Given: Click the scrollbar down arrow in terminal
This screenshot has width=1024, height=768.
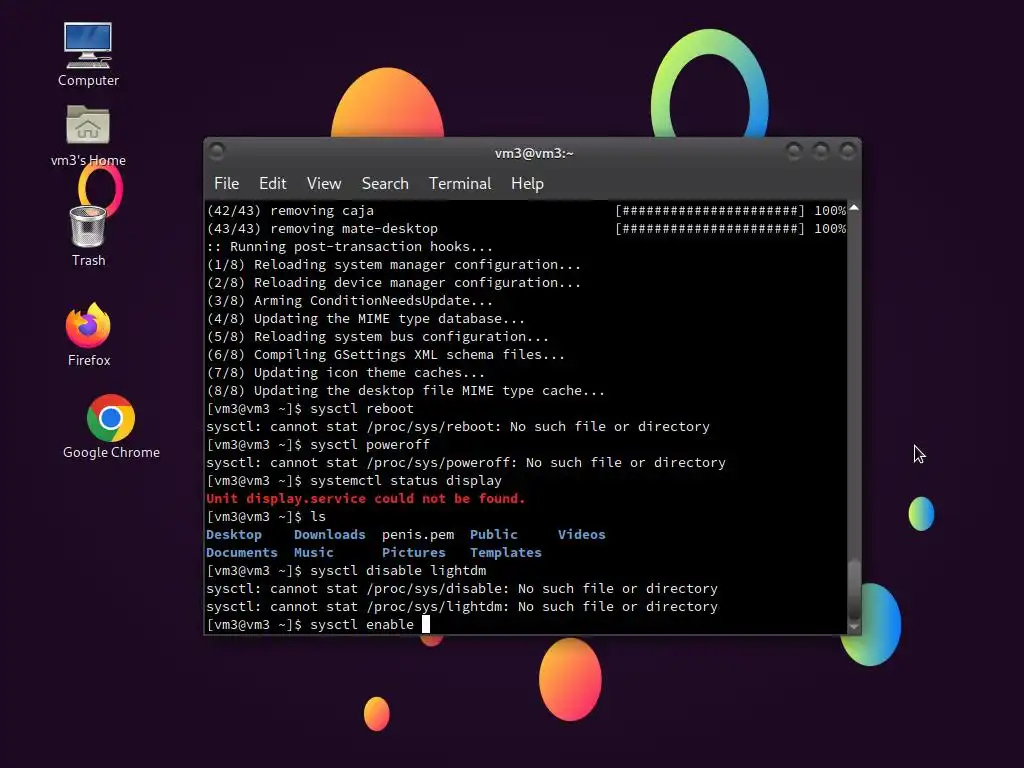Looking at the screenshot, I should (854, 626).
